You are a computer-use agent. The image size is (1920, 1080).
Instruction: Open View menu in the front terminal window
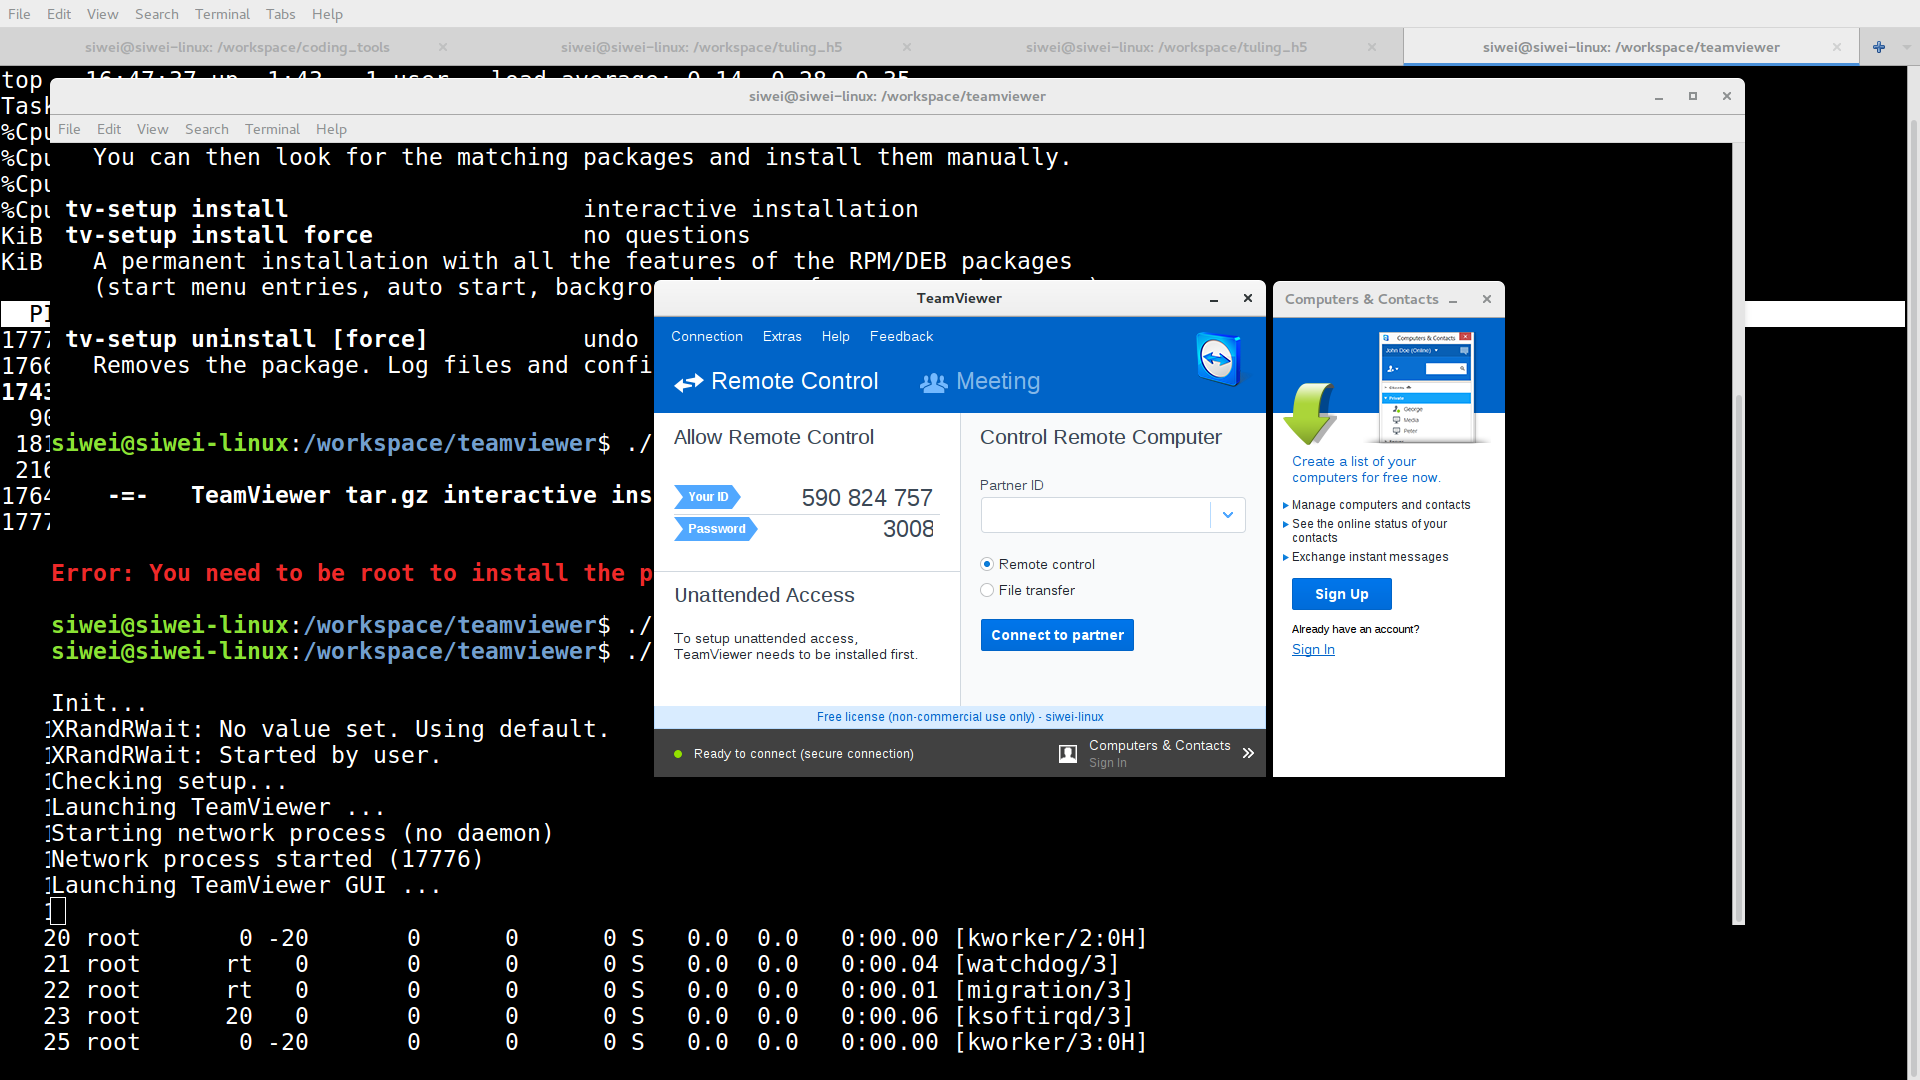pyautogui.click(x=152, y=129)
